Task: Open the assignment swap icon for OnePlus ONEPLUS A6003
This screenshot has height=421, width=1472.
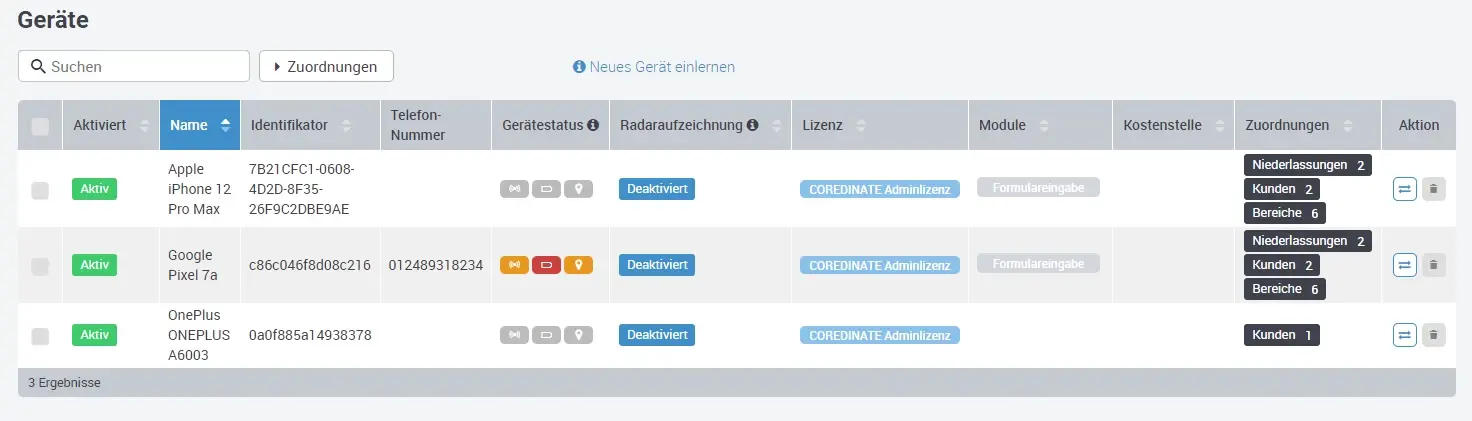Action: [x=1405, y=335]
